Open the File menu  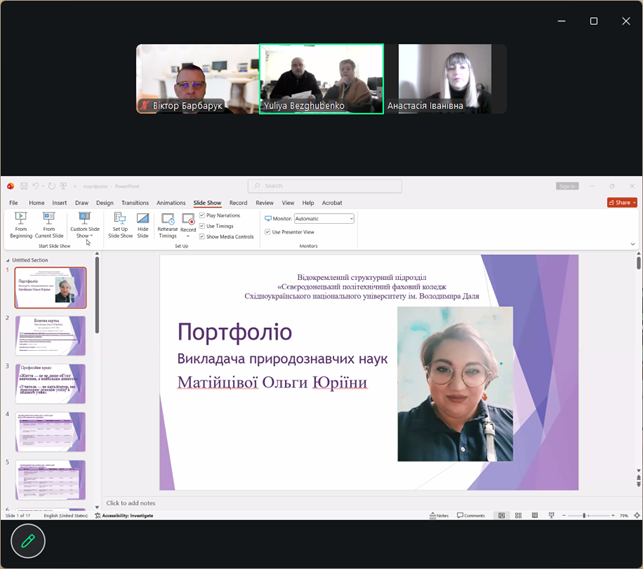pyautogui.click(x=14, y=203)
